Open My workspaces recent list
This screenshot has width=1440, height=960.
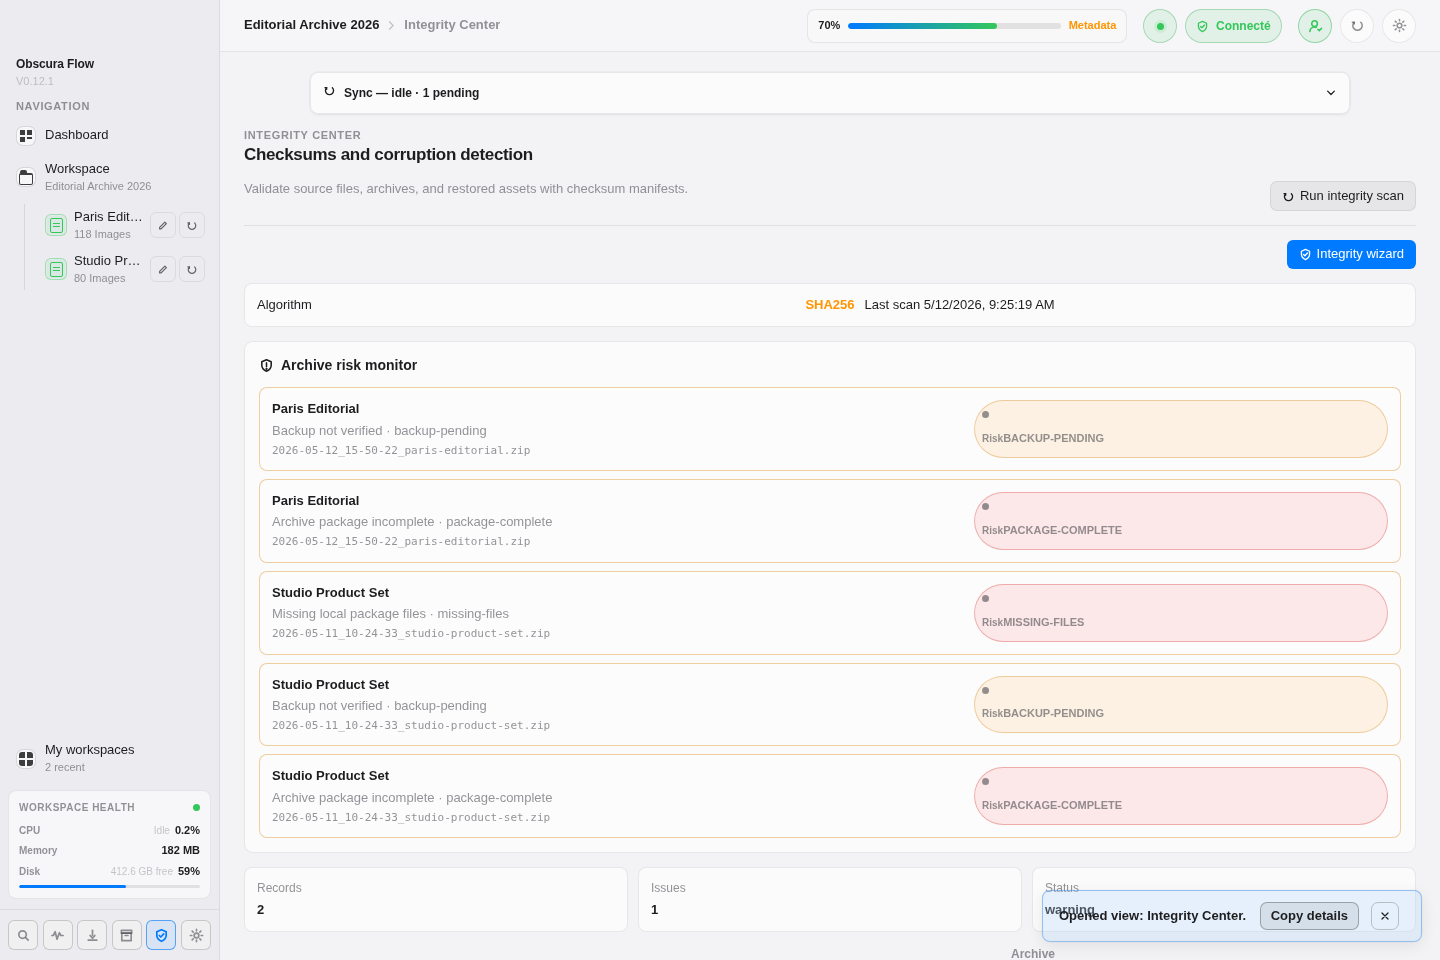[x=110, y=758]
